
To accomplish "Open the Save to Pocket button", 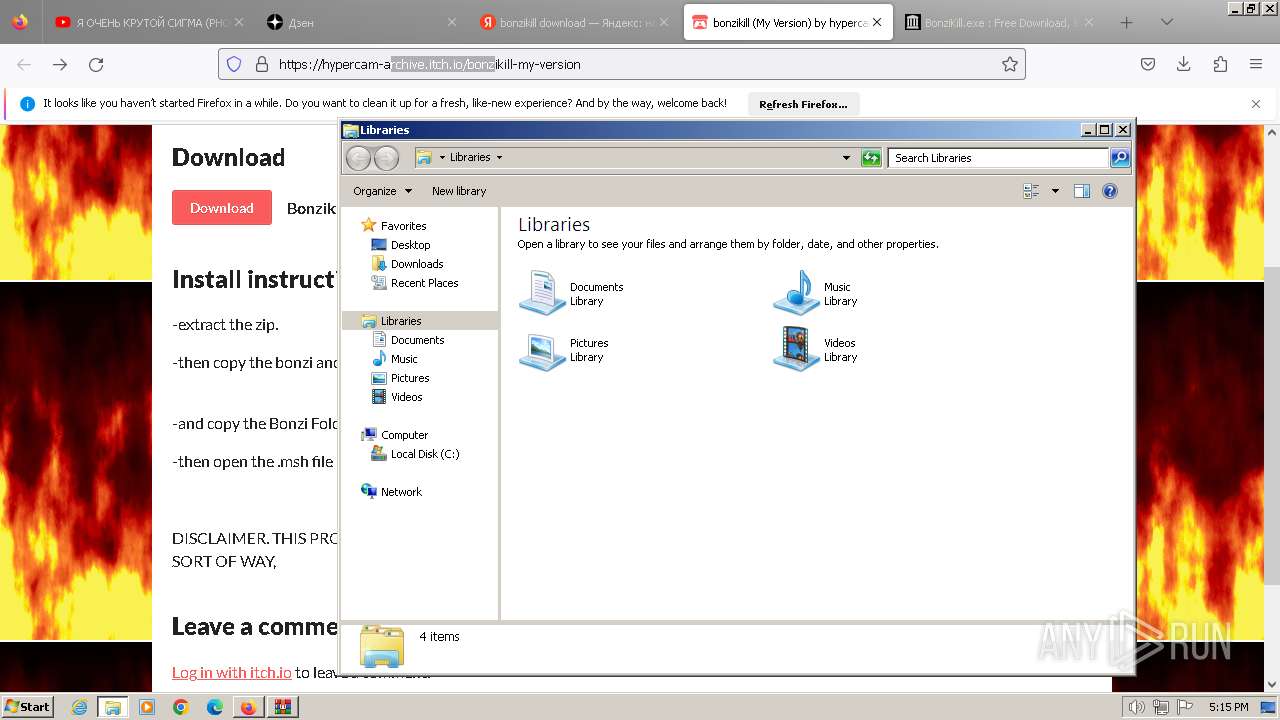I will pos(1148,64).
